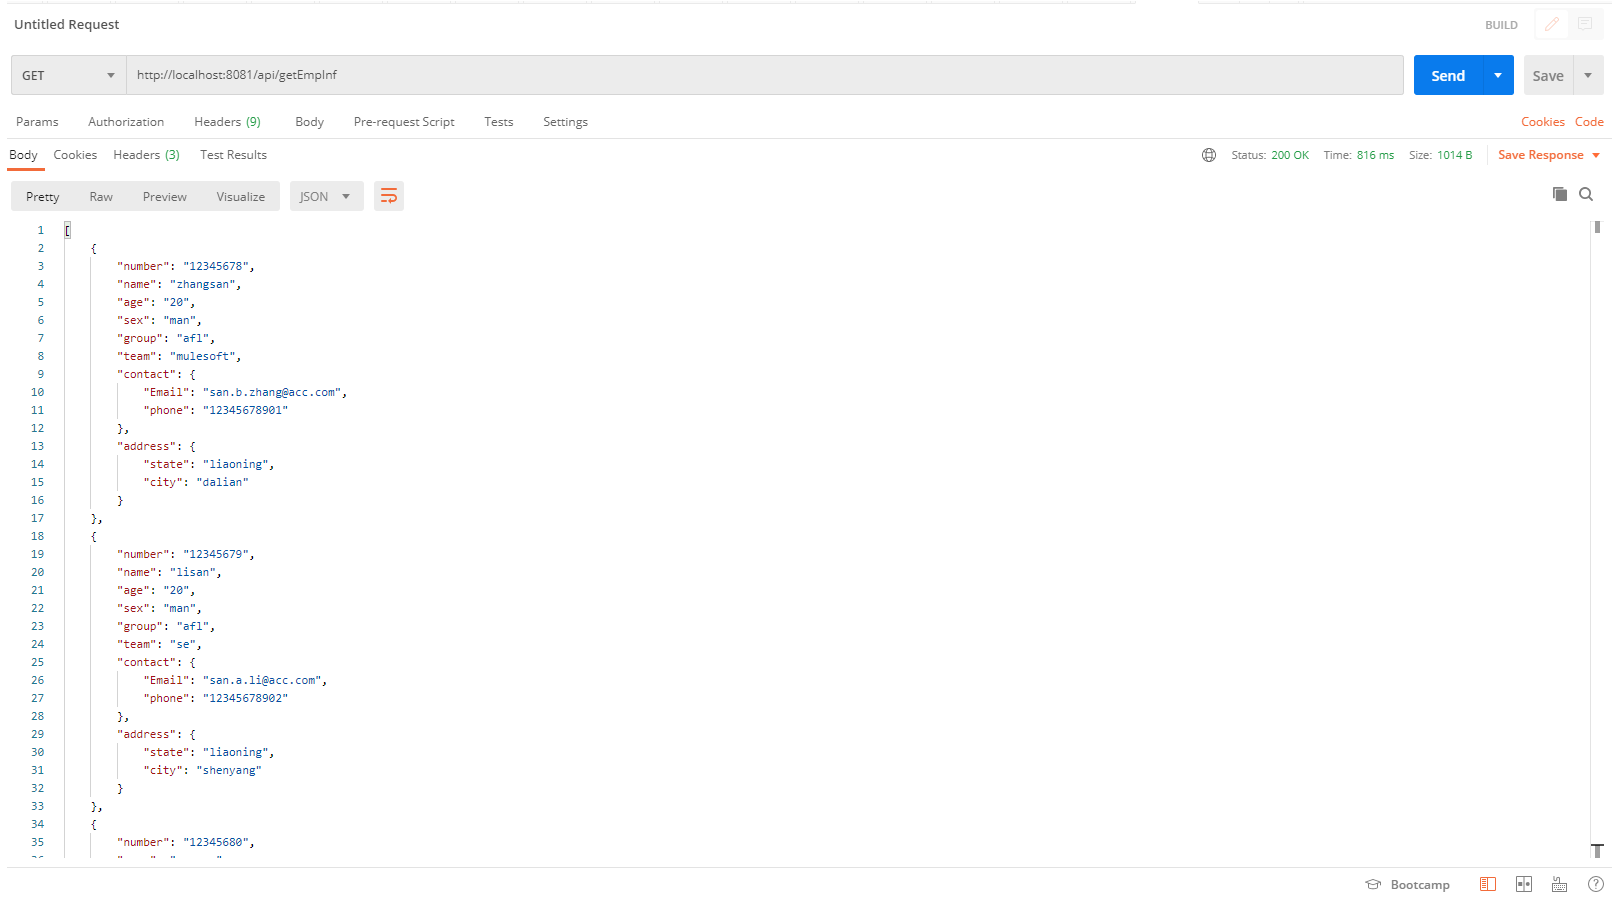Viewport: 1614px width, 904px height.
Task: Open the Test Results tab
Action: tap(233, 155)
